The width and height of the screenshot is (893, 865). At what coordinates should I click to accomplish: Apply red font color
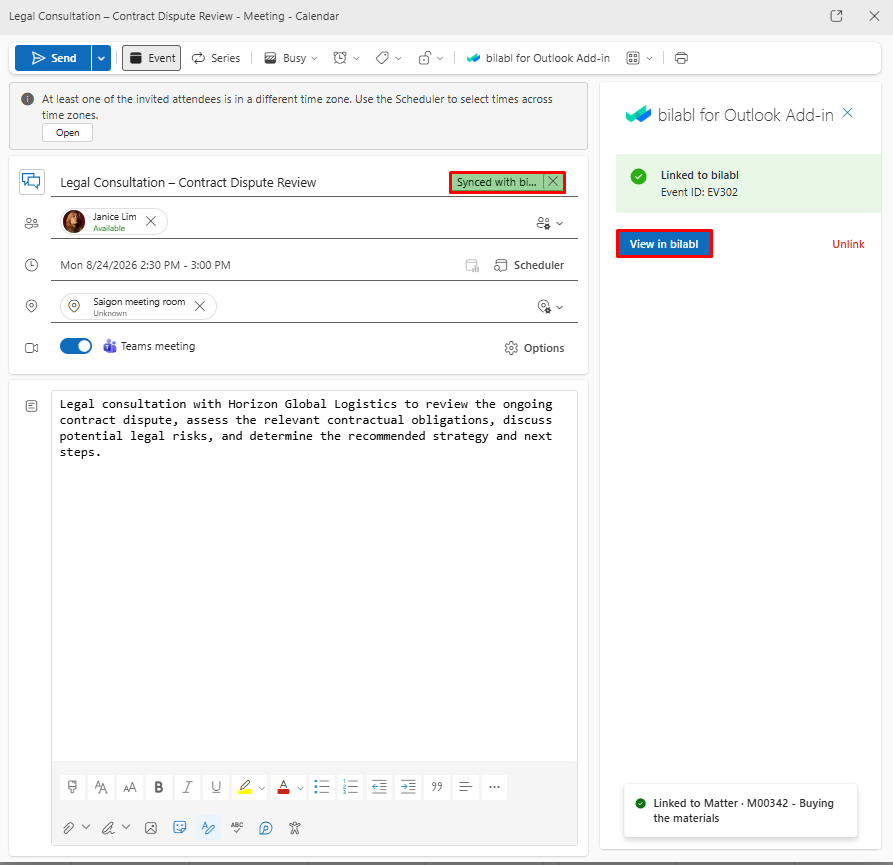(283, 787)
